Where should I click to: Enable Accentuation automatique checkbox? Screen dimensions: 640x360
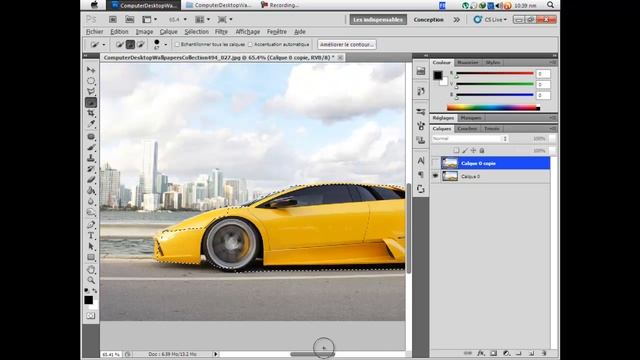point(250,44)
